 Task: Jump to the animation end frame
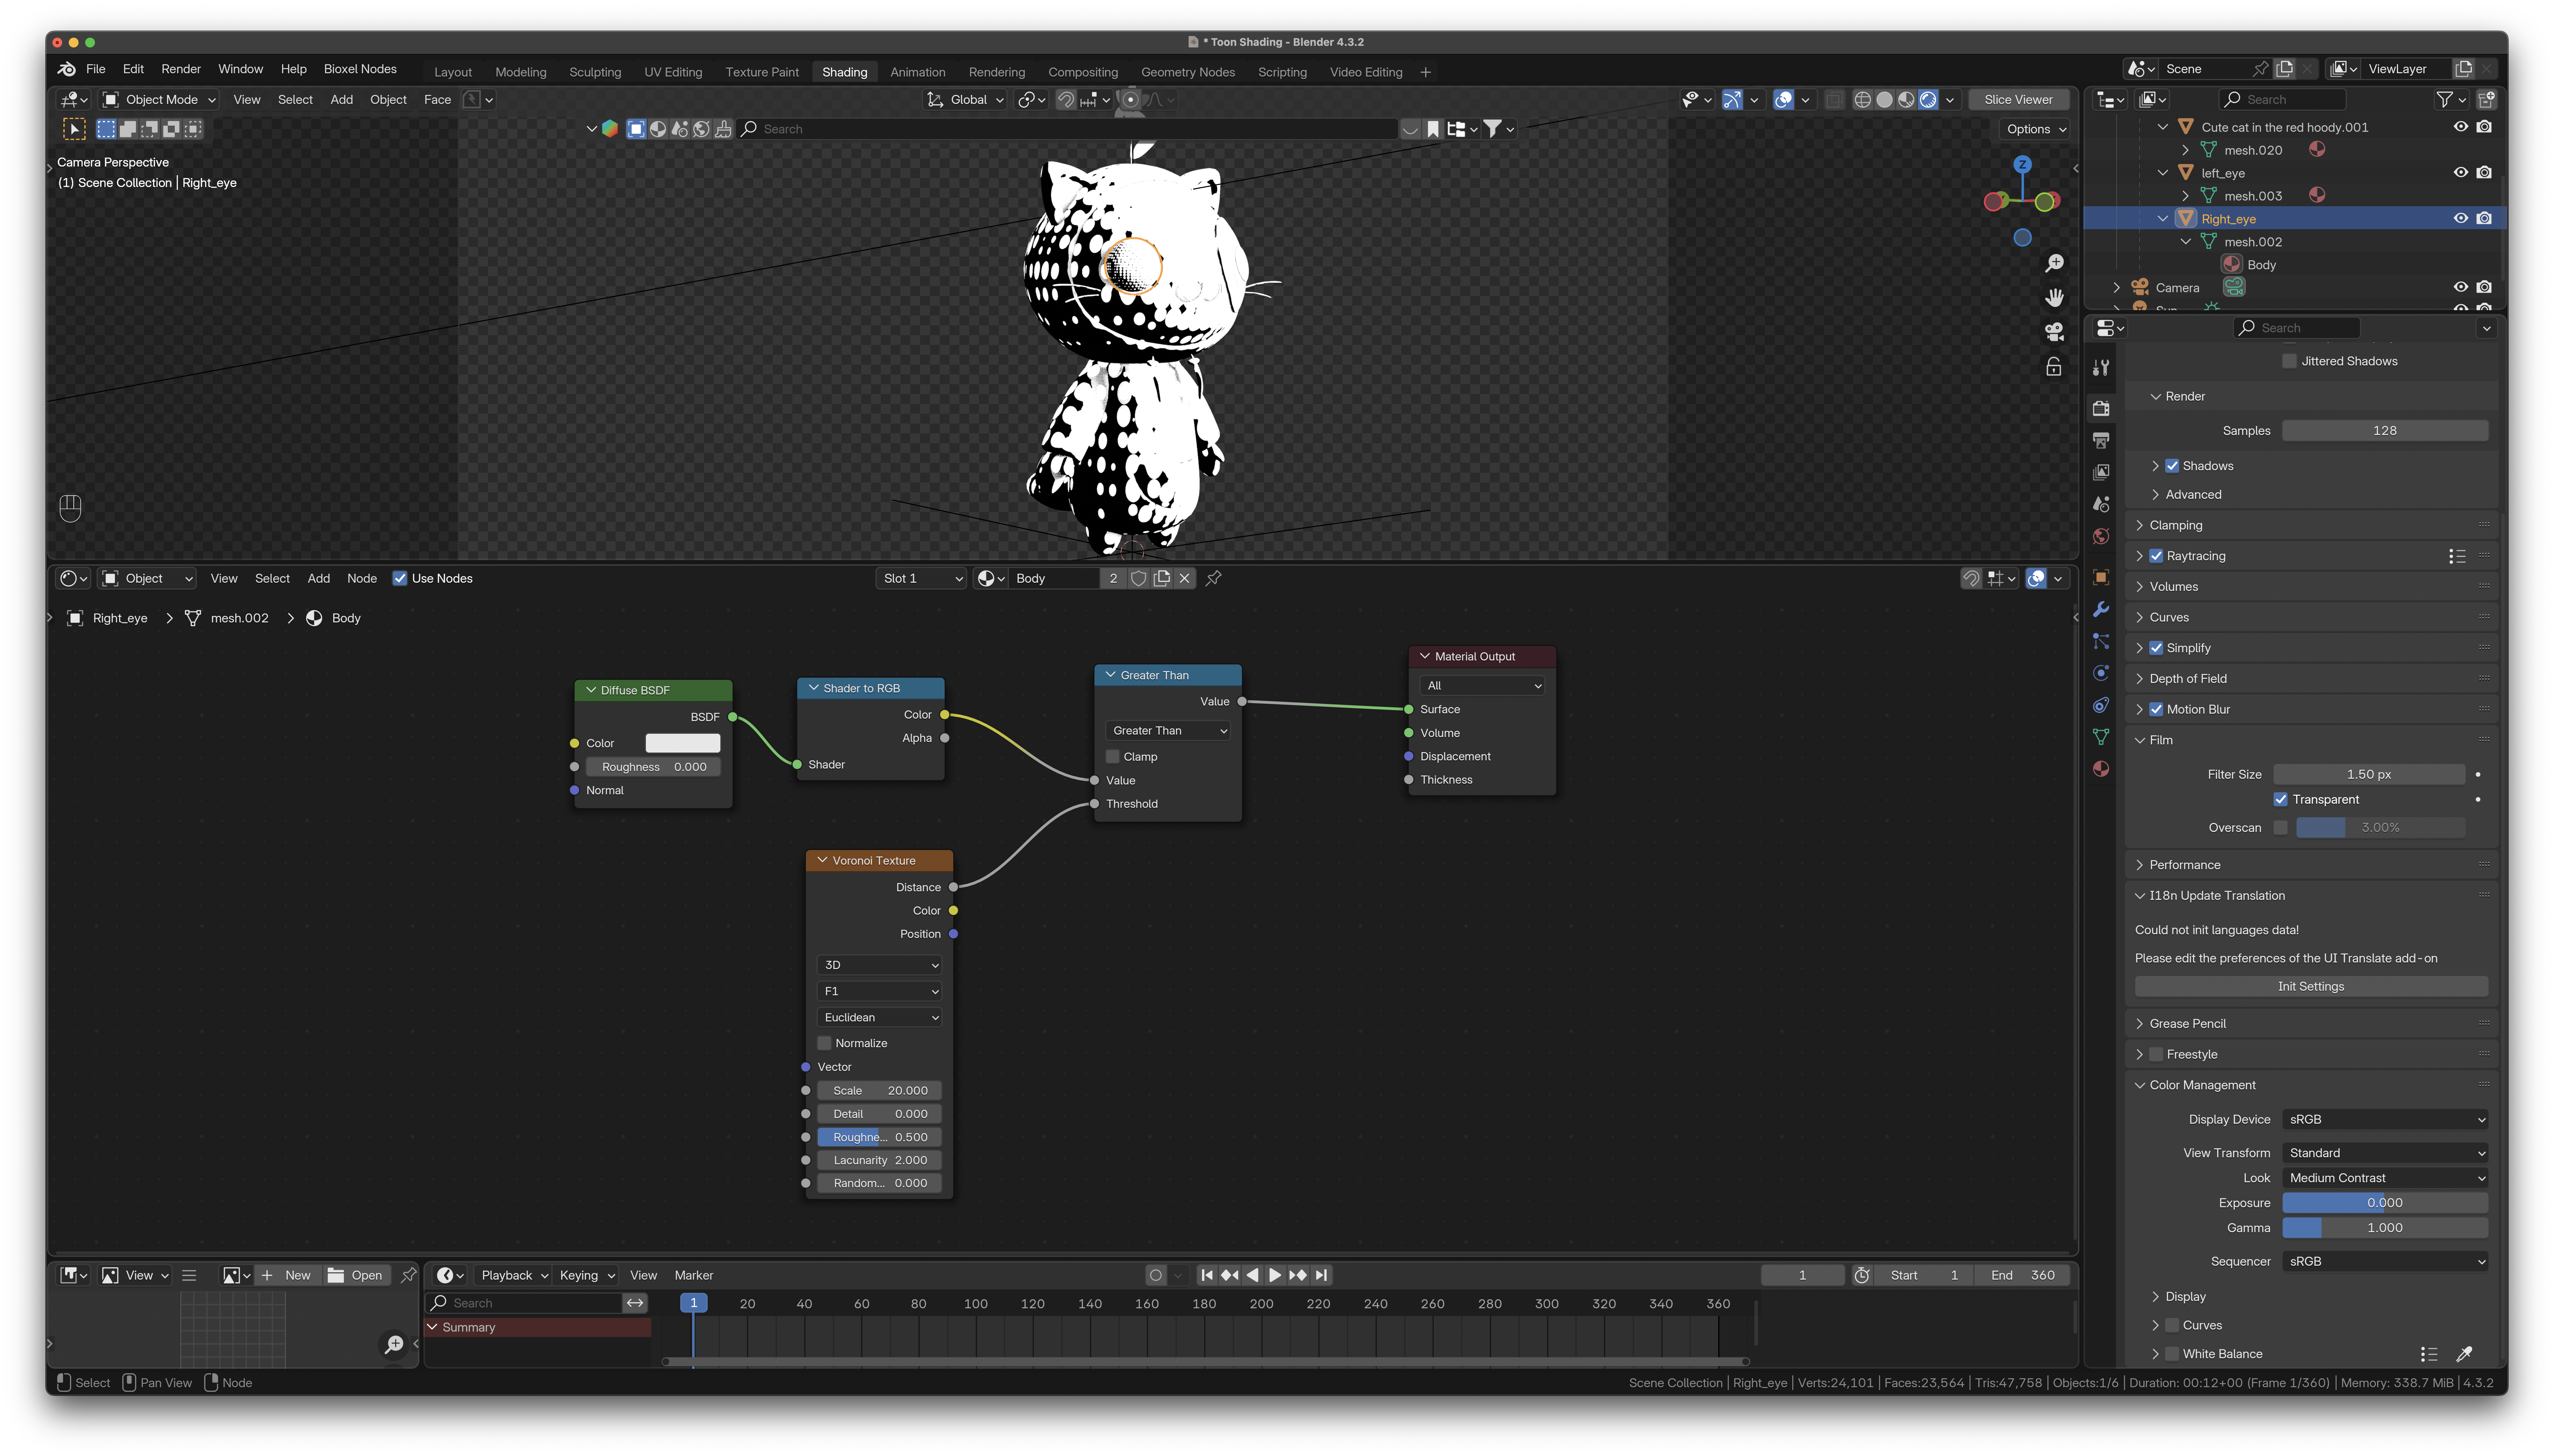(x=1321, y=1275)
